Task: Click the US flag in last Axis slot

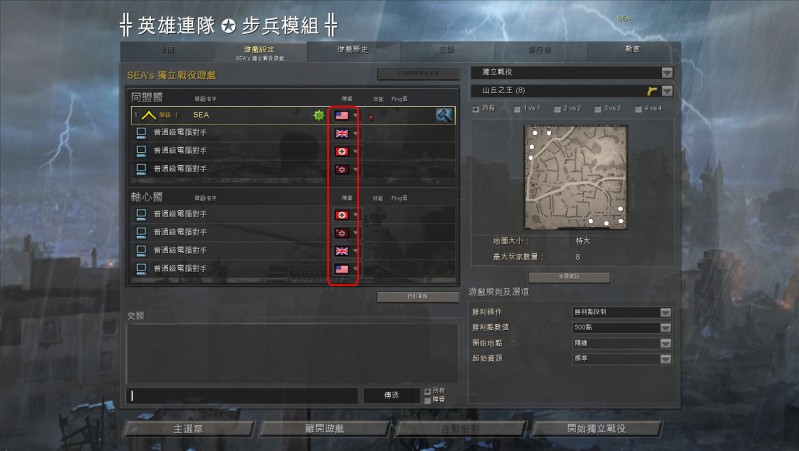Action: [342, 269]
